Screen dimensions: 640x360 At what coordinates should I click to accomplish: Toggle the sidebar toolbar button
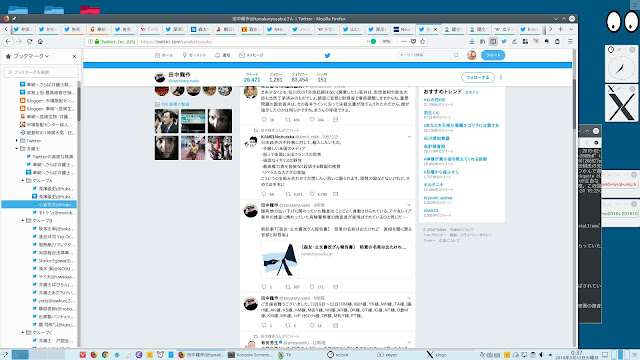tap(493, 41)
